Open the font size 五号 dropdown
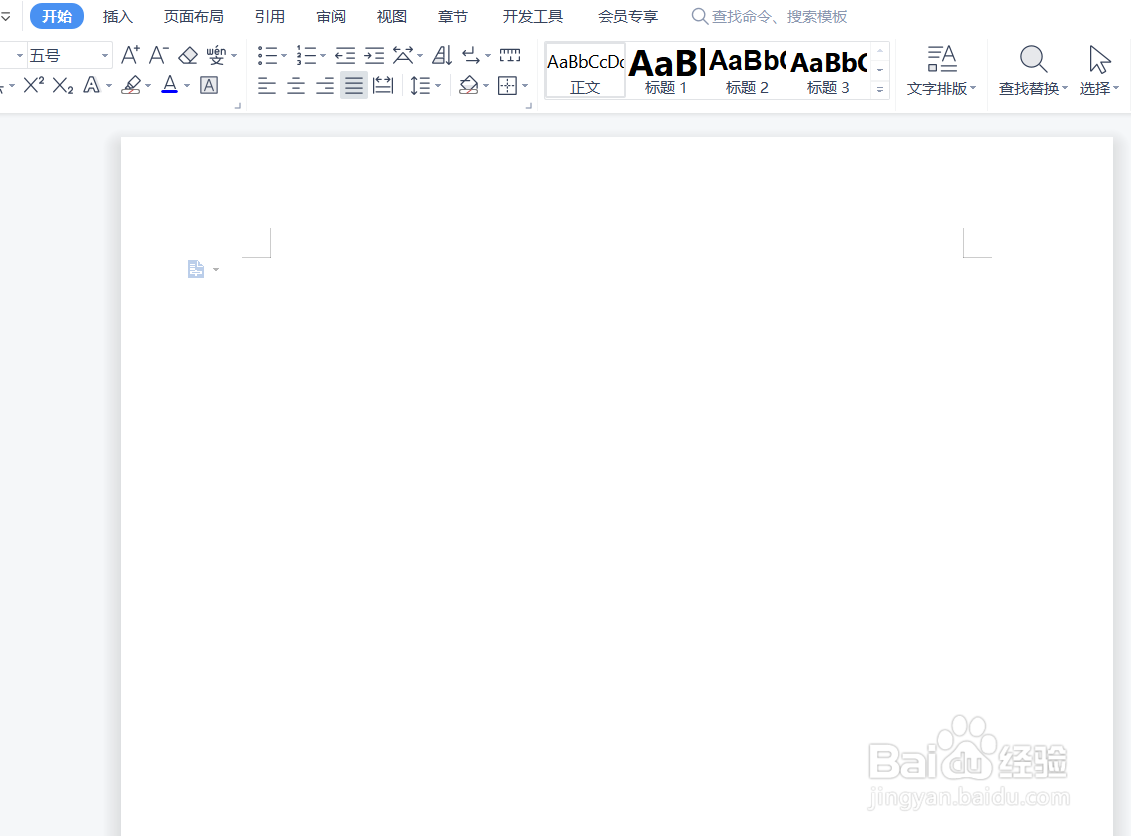 pos(105,56)
